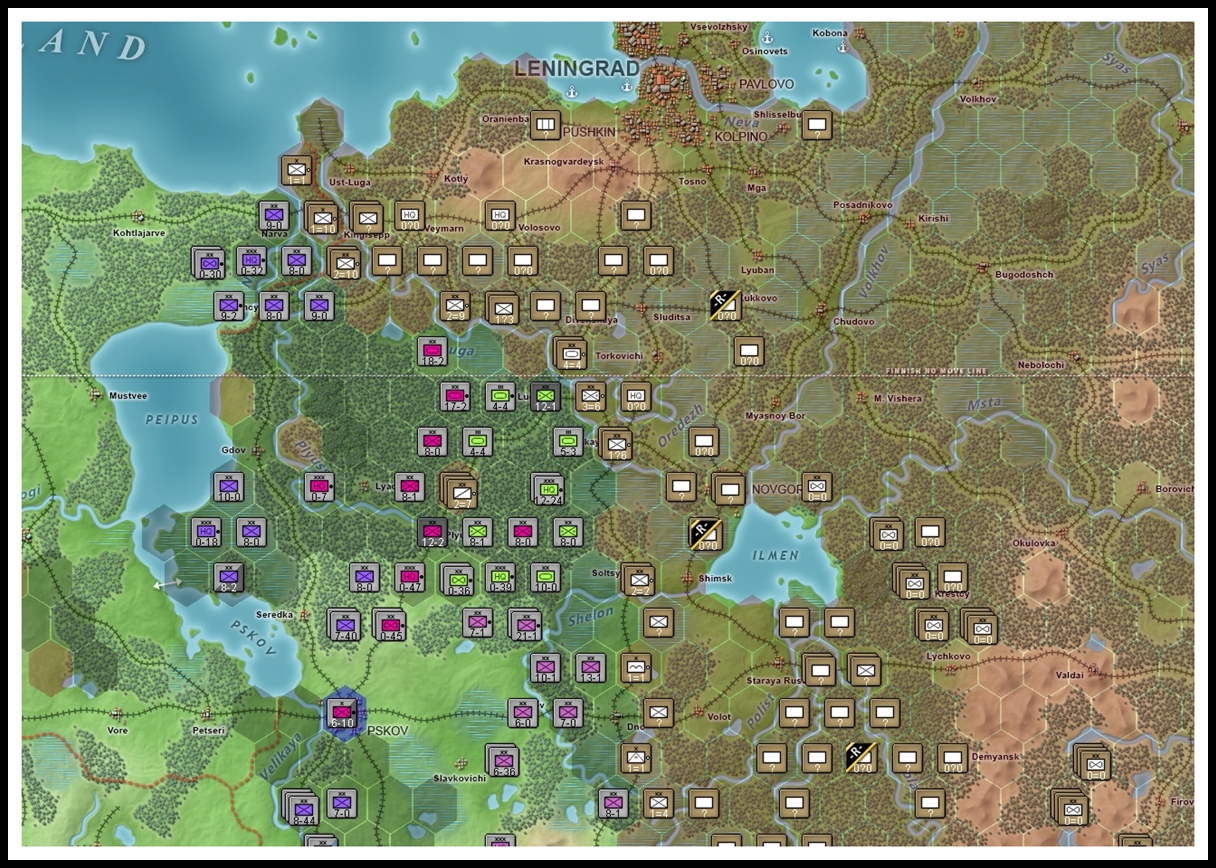Select the rail repair unit near Shimsk
Viewport: 1216px width, 868px height.
pyautogui.click(x=706, y=534)
